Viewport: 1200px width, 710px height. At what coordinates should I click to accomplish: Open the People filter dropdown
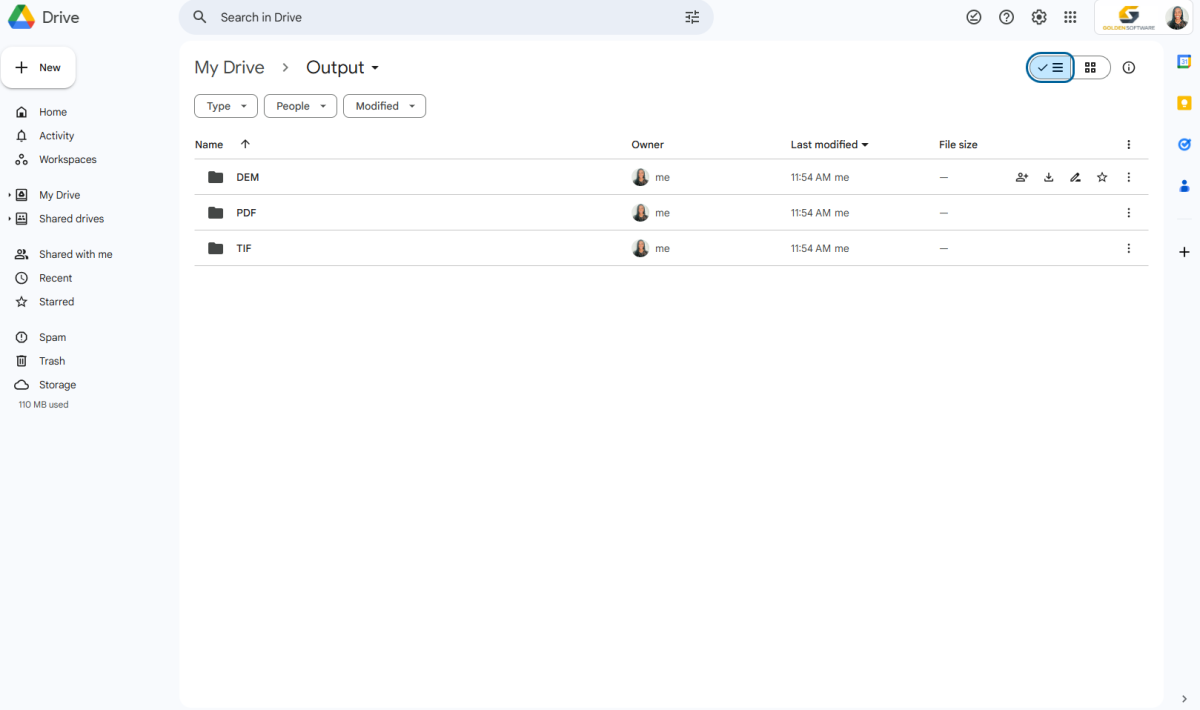pos(300,106)
